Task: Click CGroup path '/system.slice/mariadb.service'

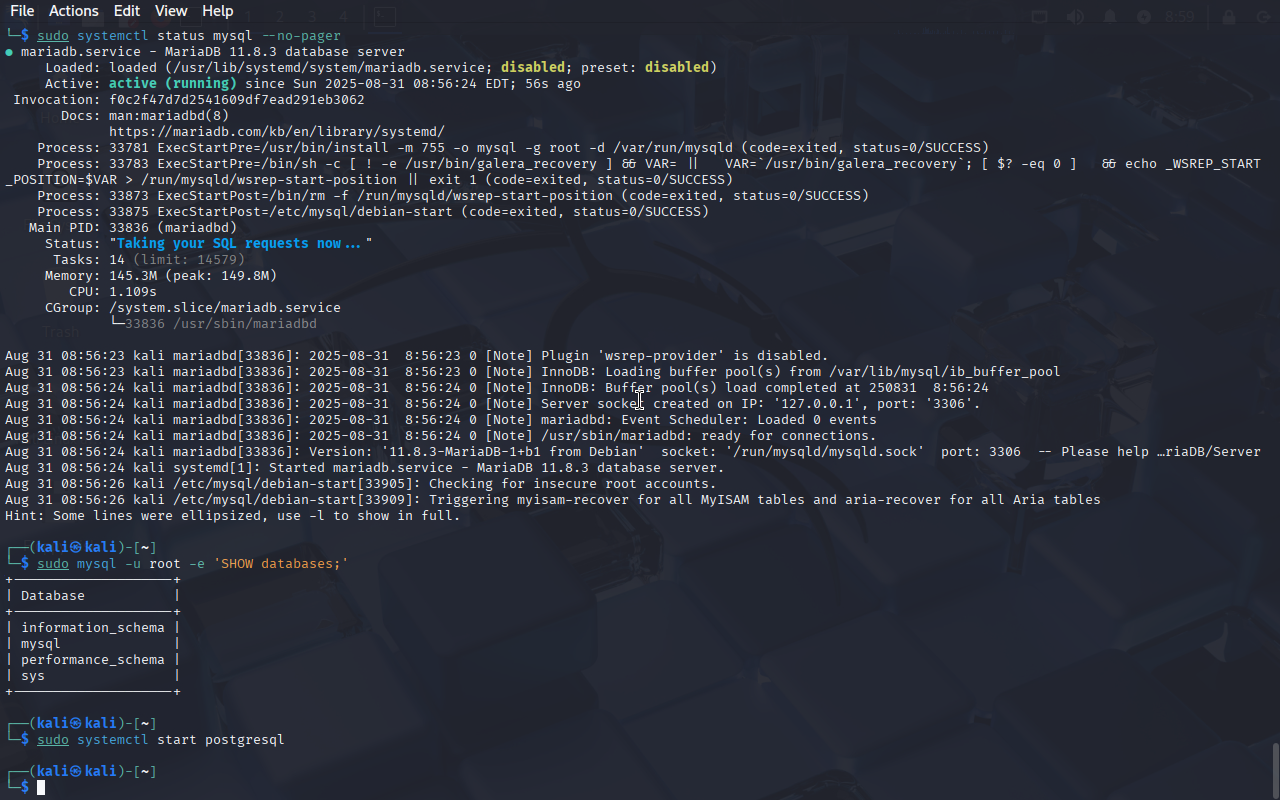Action: tap(225, 308)
